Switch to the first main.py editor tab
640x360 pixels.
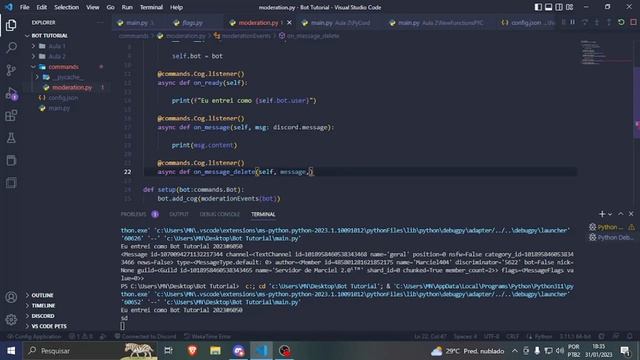tap(137, 23)
